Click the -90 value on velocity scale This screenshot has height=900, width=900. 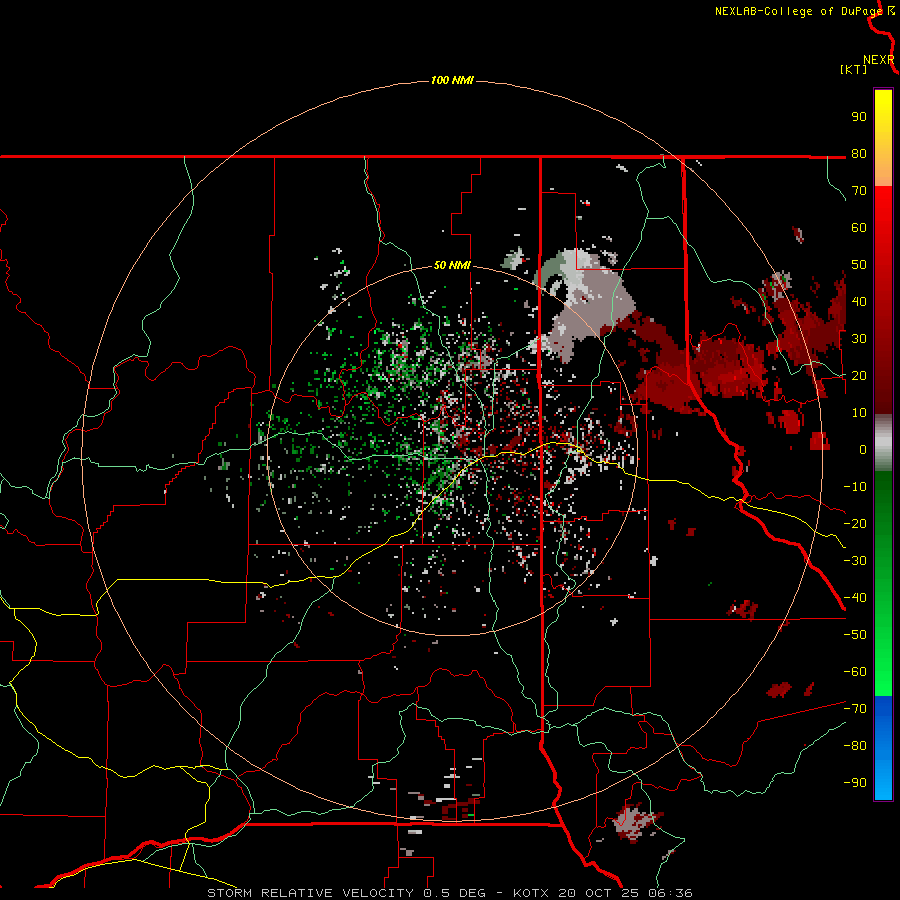tap(855, 783)
